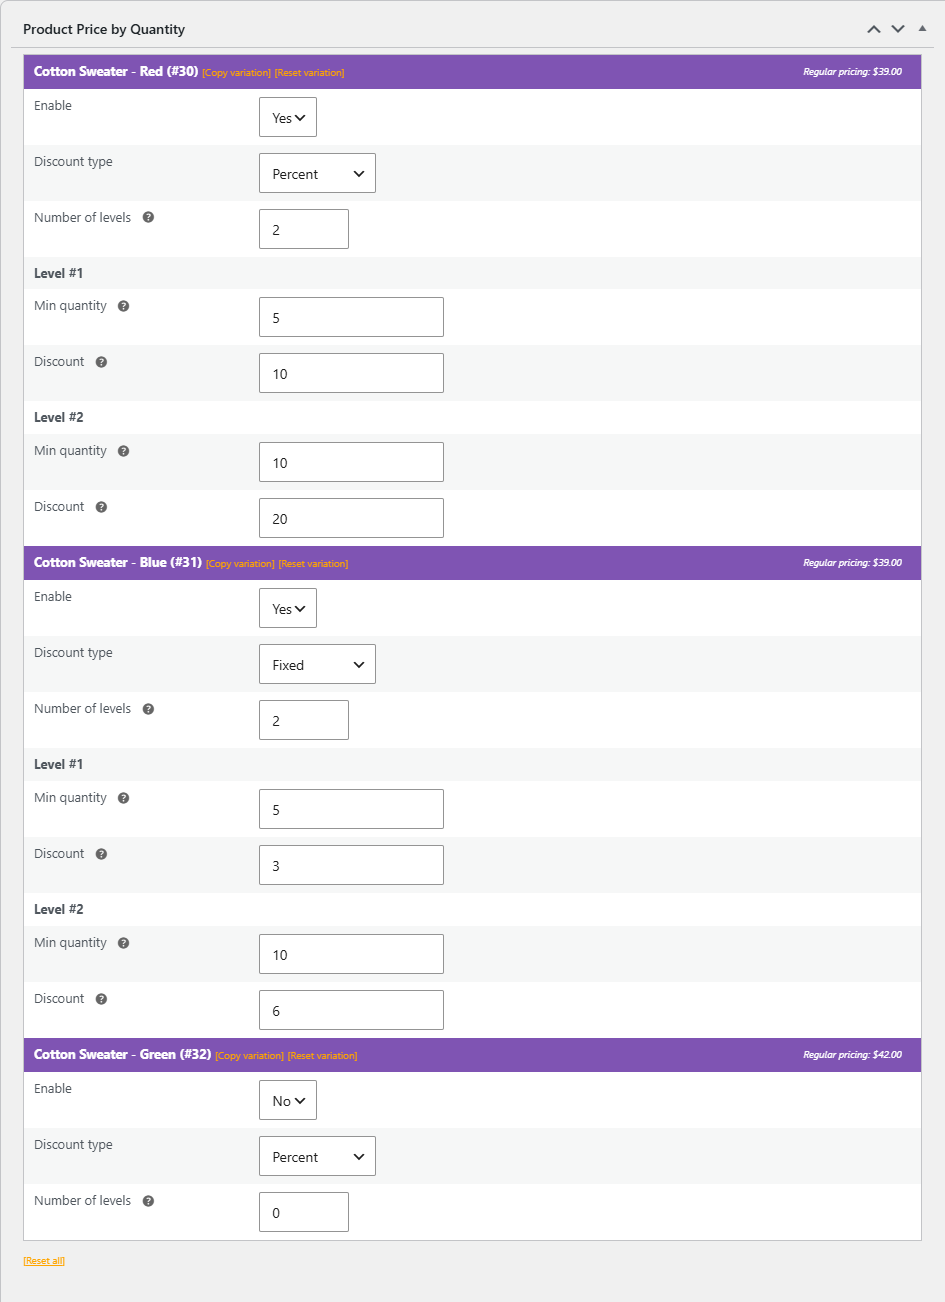The width and height of the screenshot is (945, 1302).
Task: Move the Product Price by Quantity panel up
Action: pos(874,29)
